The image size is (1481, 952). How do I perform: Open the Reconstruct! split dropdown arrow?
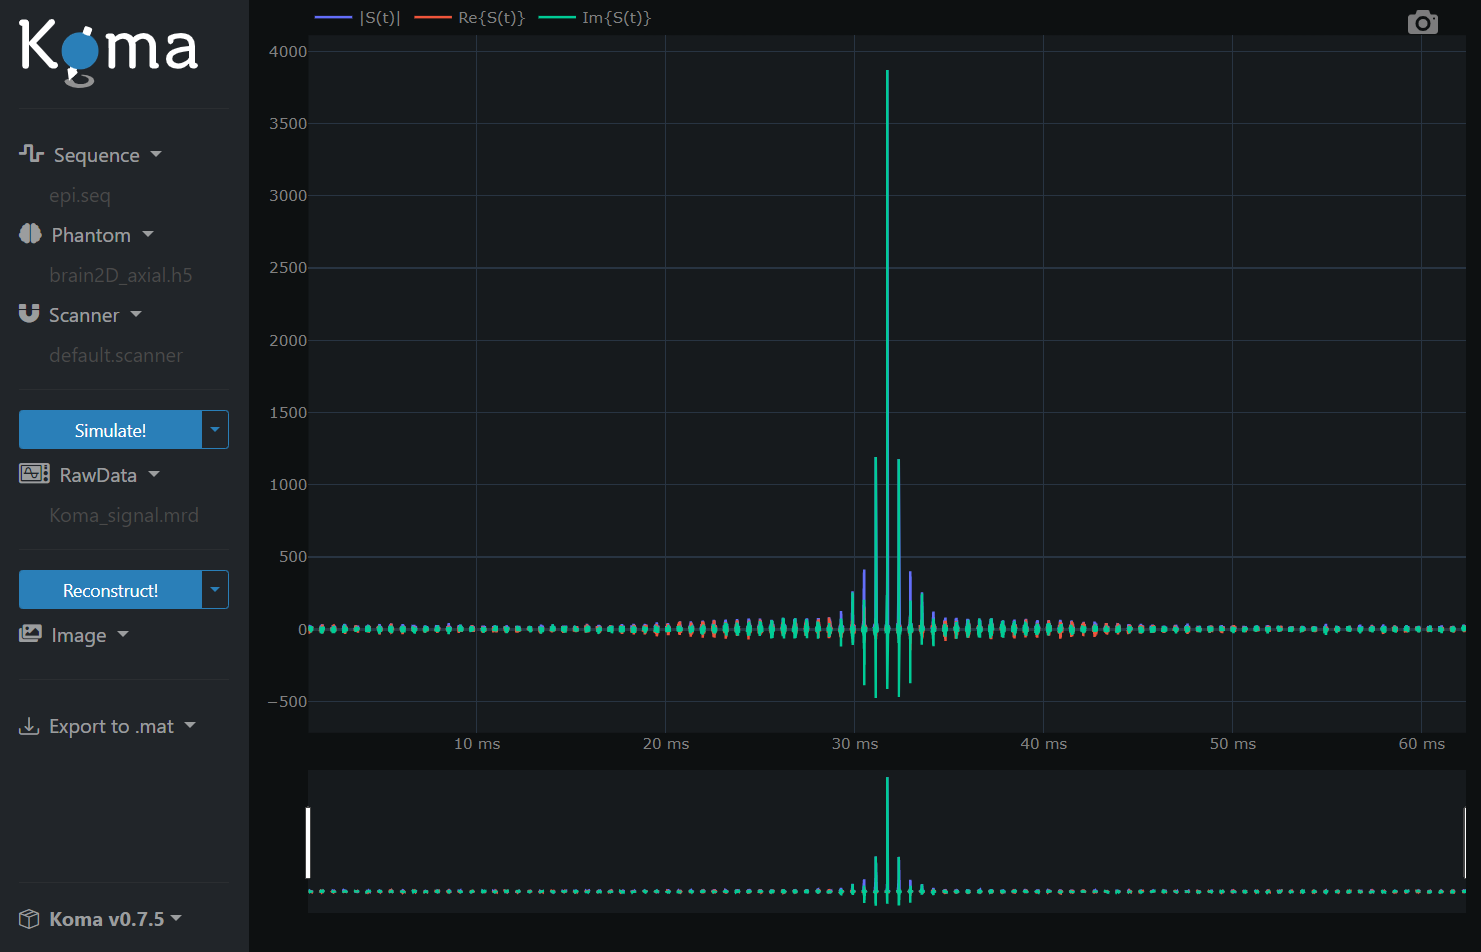[x=215, y=590]
